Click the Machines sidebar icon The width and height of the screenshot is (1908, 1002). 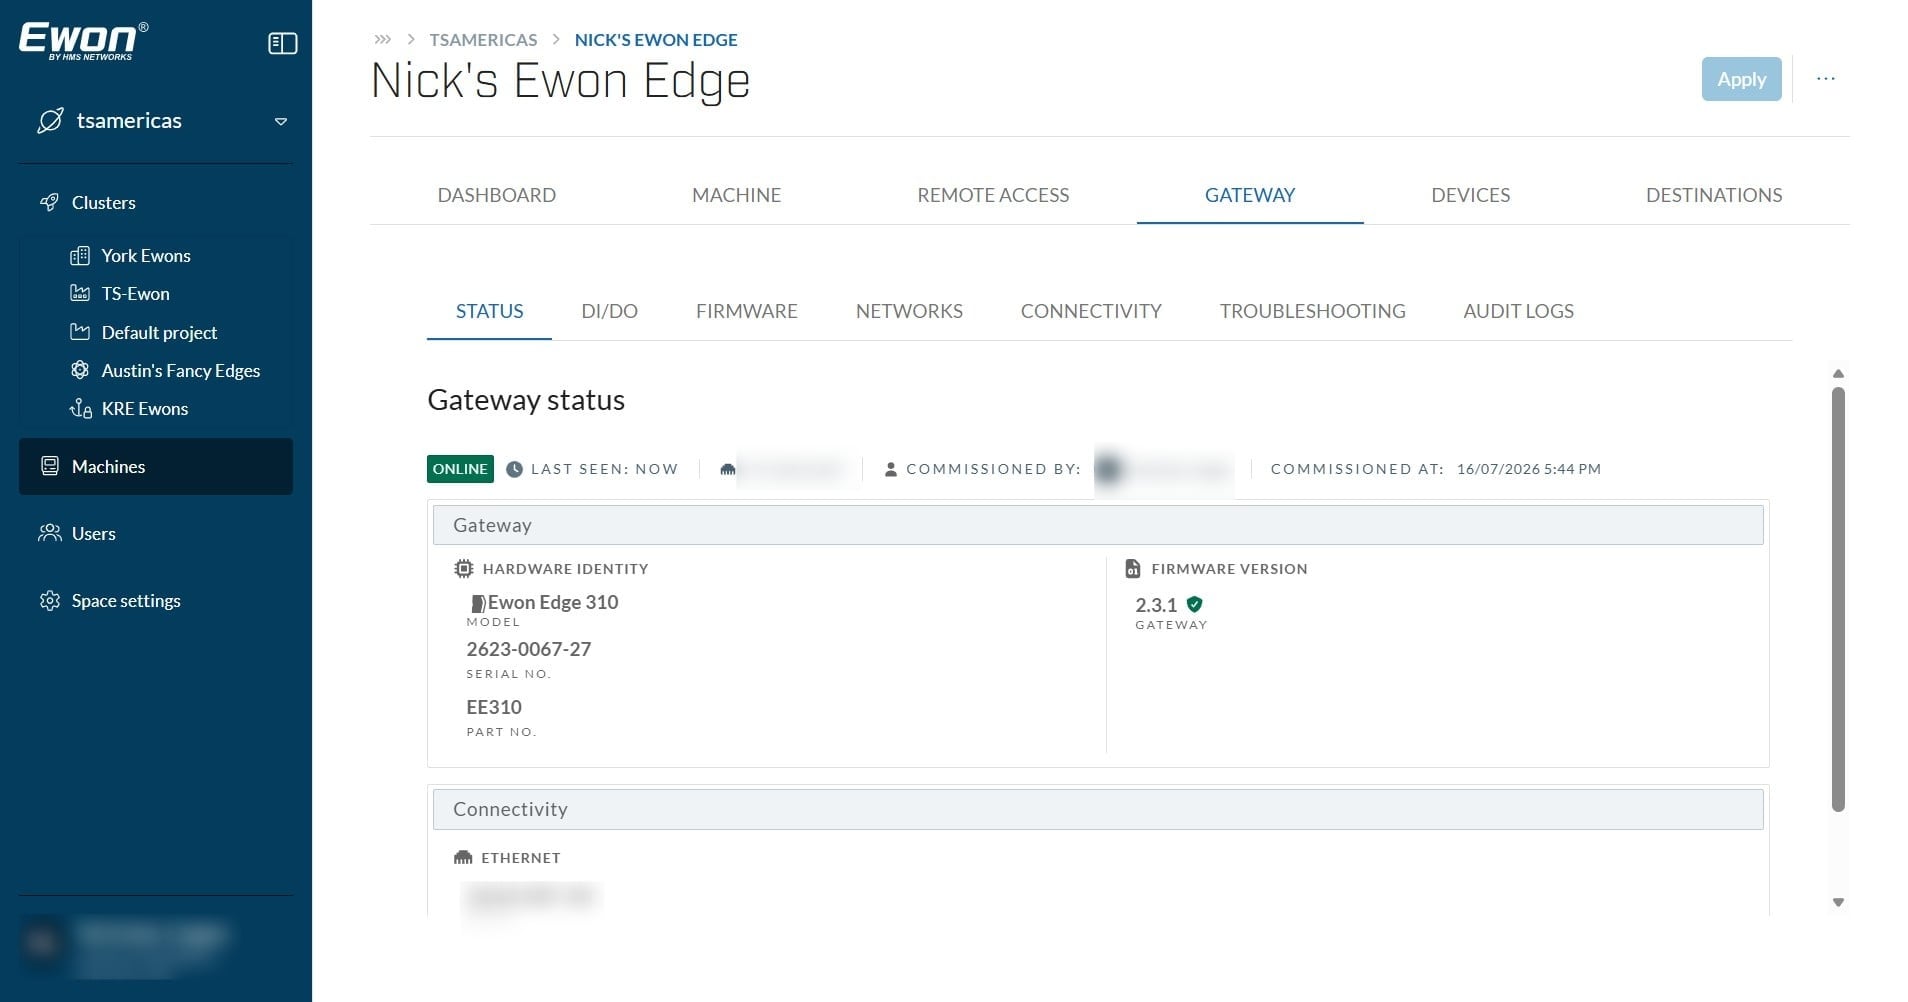click(x=49, y=466)
